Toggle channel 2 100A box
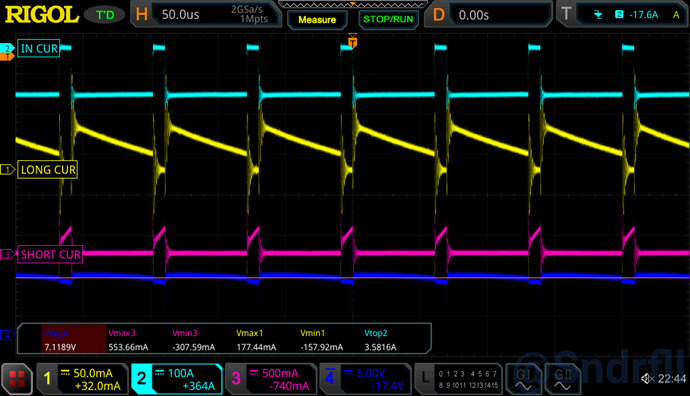Image resolution: width=690 pixels, height=396 pixels. (x=177, y=379)
